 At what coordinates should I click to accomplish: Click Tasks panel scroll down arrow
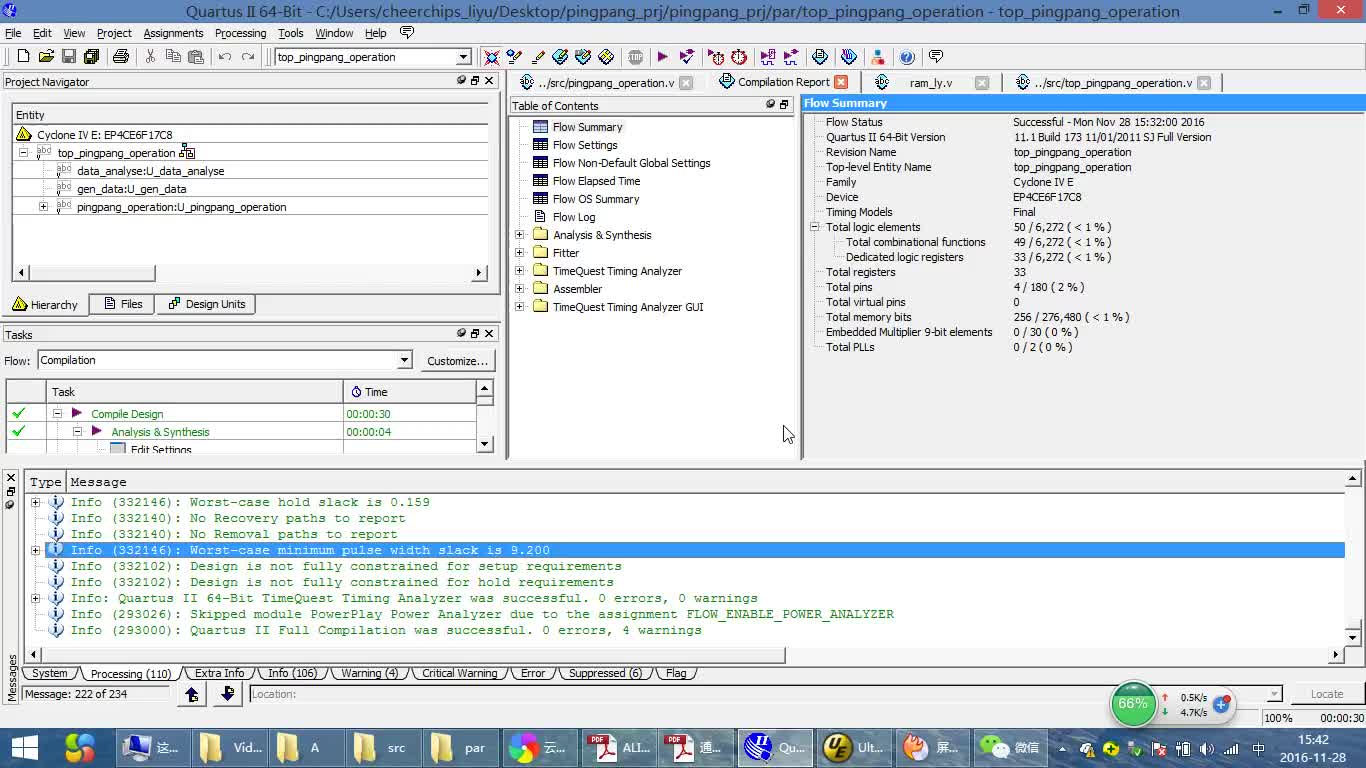tap(485, 444)
